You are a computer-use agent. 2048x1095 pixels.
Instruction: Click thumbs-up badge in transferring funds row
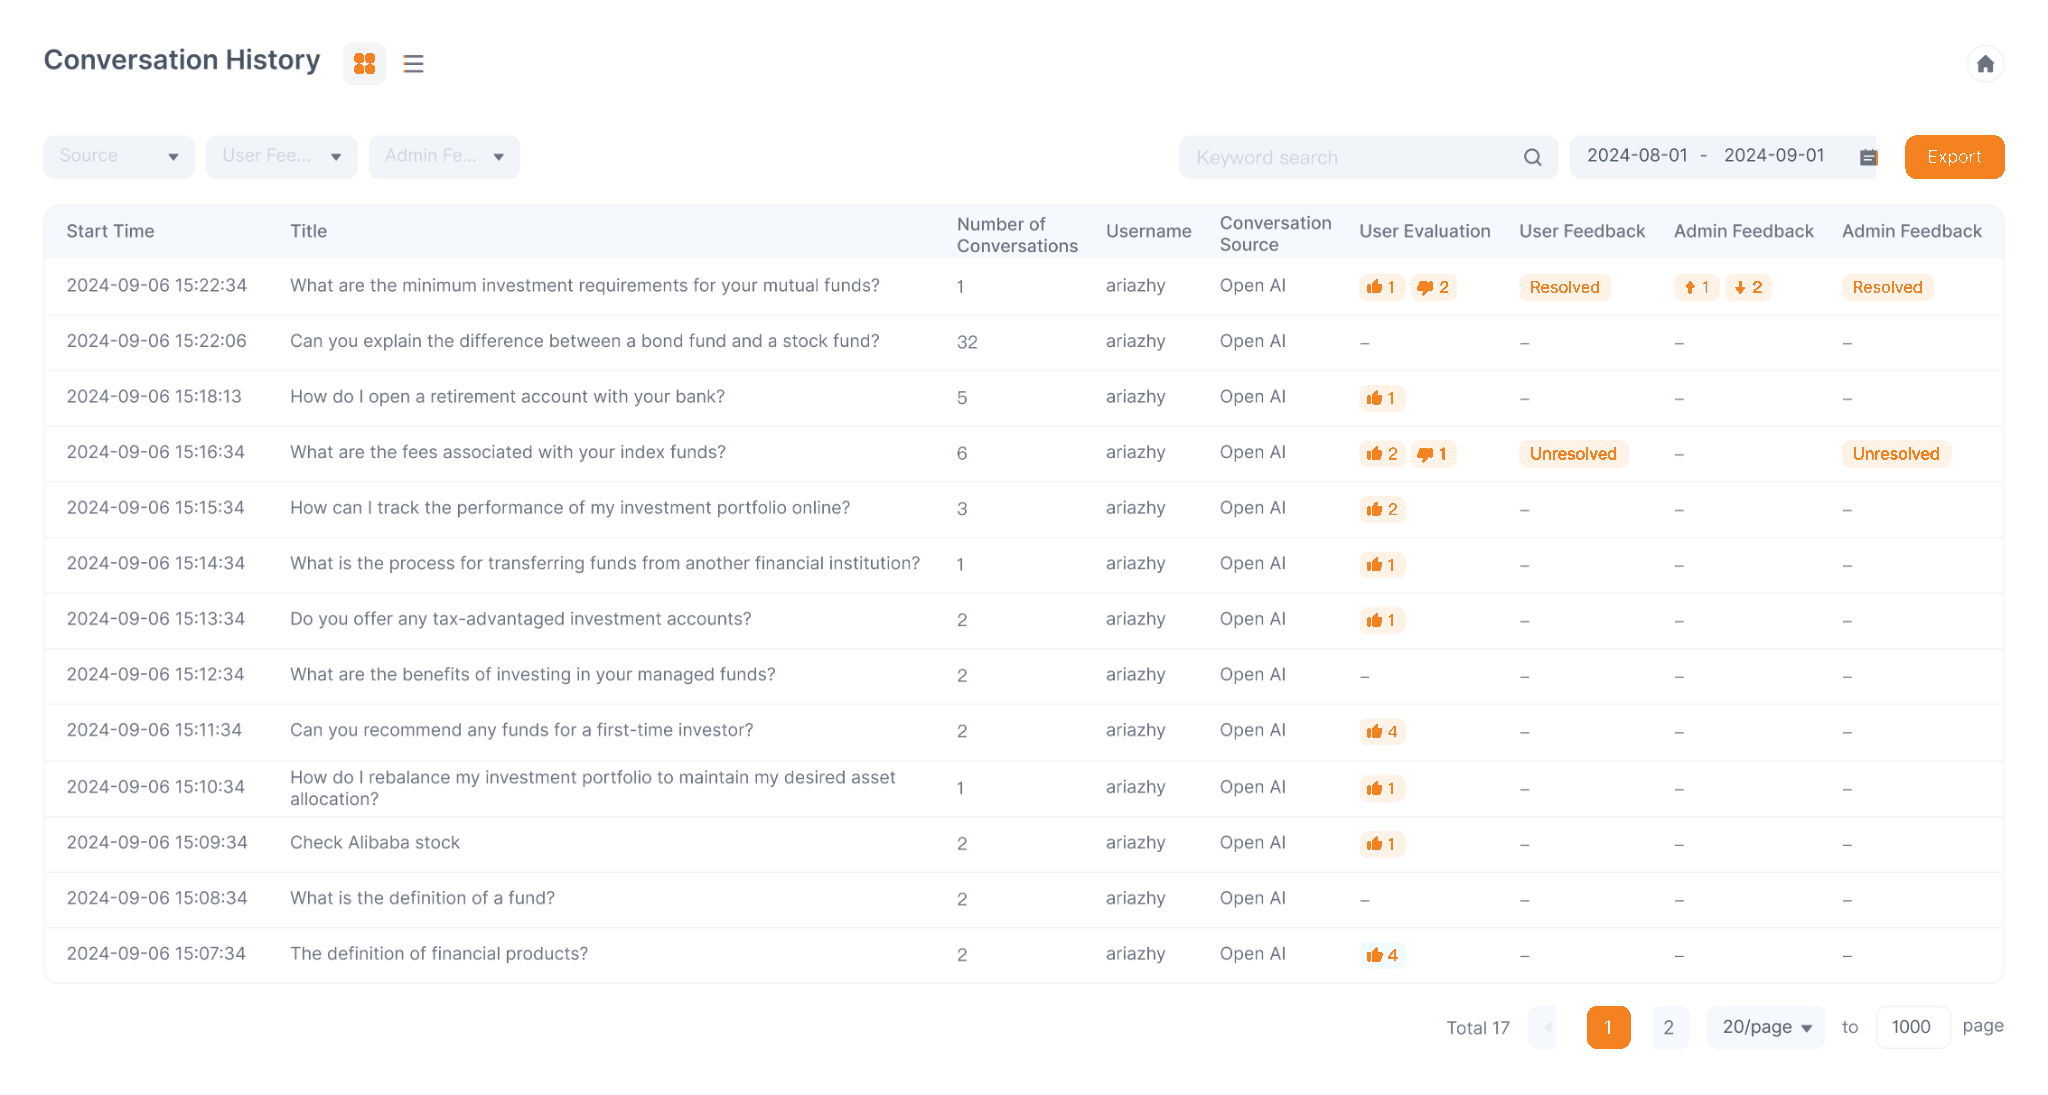(1382, 565)
